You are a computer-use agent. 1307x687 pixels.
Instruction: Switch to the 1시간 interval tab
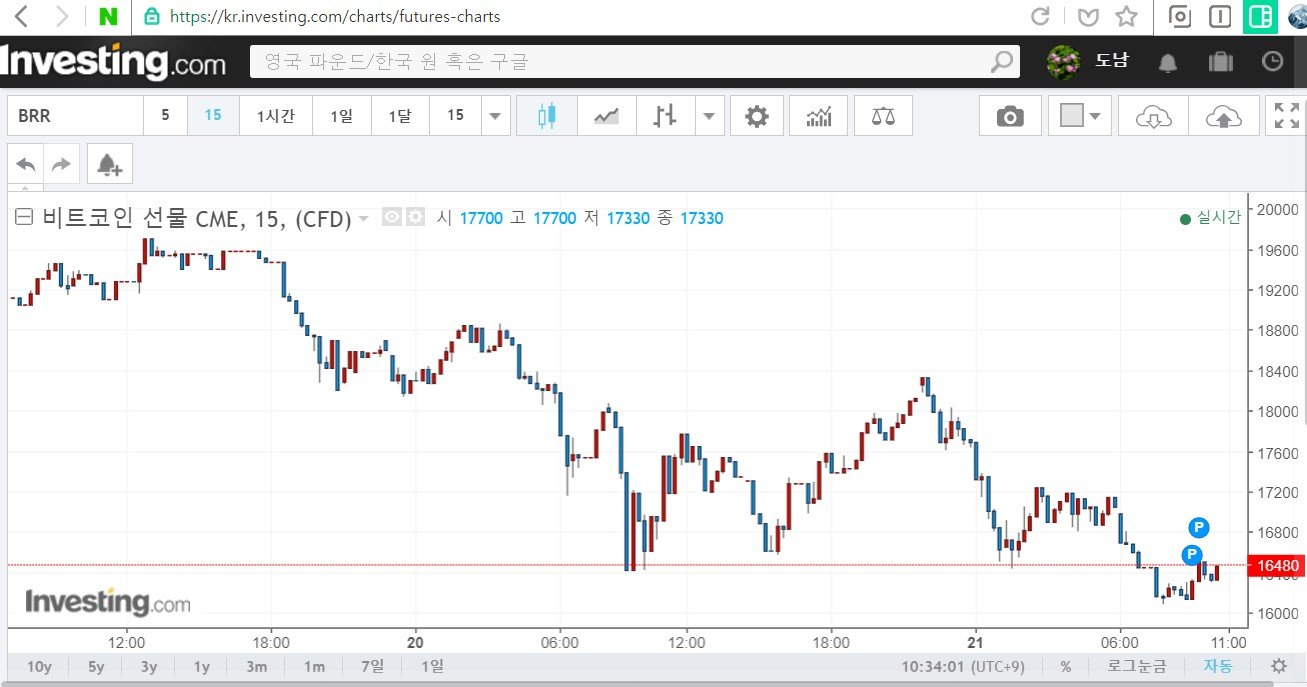275,115
